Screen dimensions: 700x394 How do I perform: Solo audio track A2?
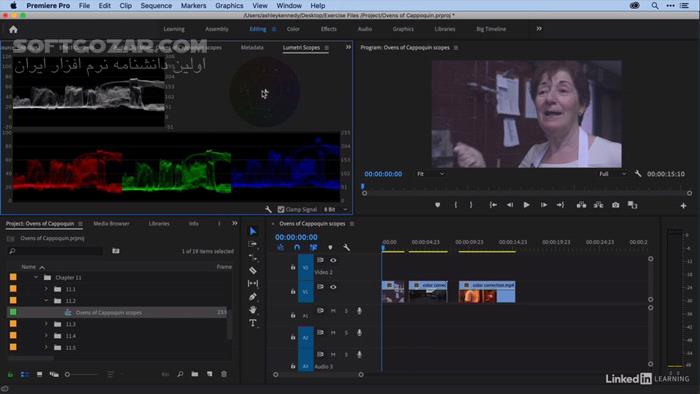[x=346, y=332]
